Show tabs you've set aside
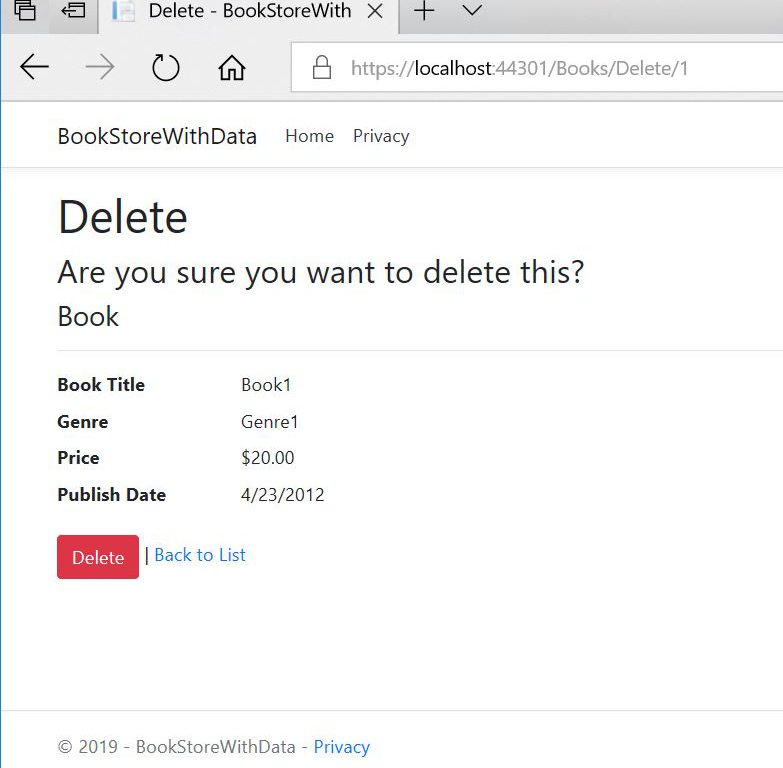 [25, 12]
